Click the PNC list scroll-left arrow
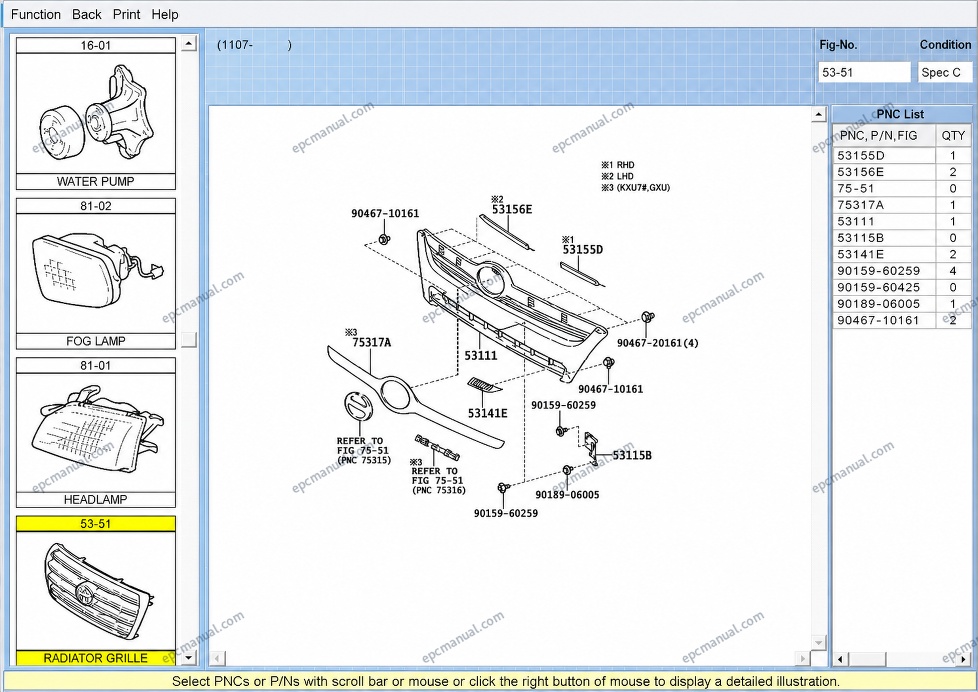Screen dimensions: 978x692 click(840, 659)
